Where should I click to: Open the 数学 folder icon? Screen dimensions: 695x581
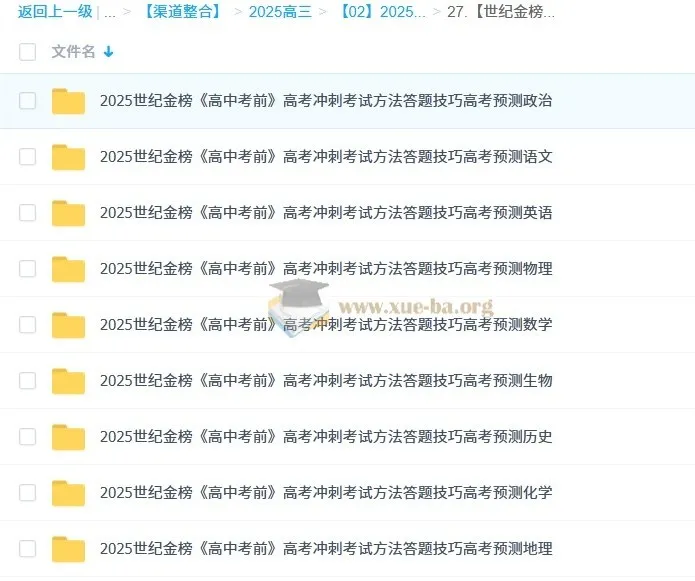tap(68, 325)
